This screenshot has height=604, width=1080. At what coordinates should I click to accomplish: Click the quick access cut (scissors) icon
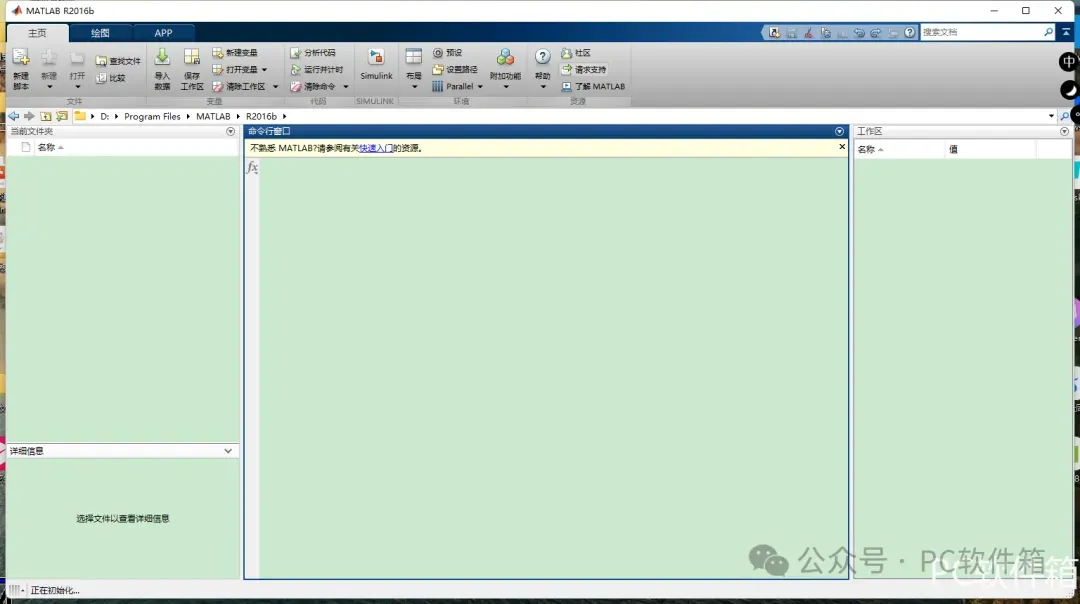point(808,32)
